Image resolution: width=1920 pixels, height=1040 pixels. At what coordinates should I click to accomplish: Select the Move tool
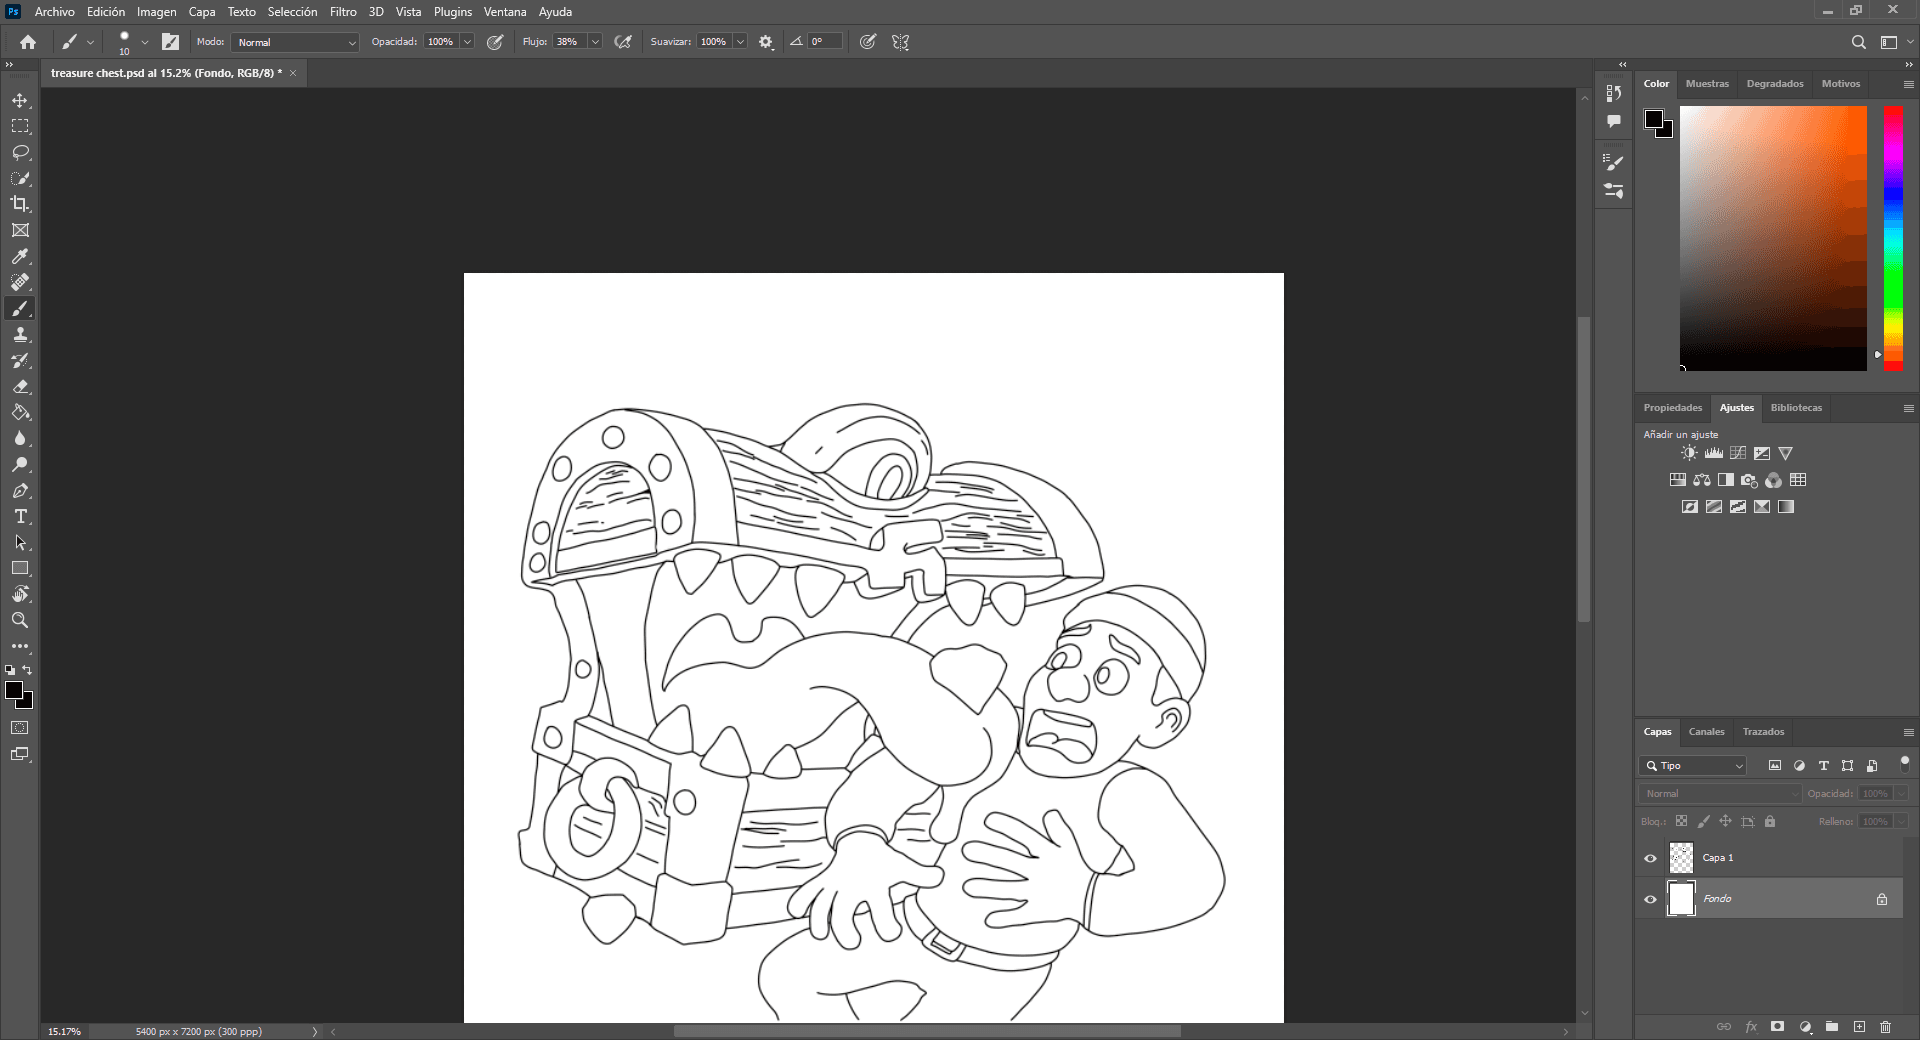[20, 101]
